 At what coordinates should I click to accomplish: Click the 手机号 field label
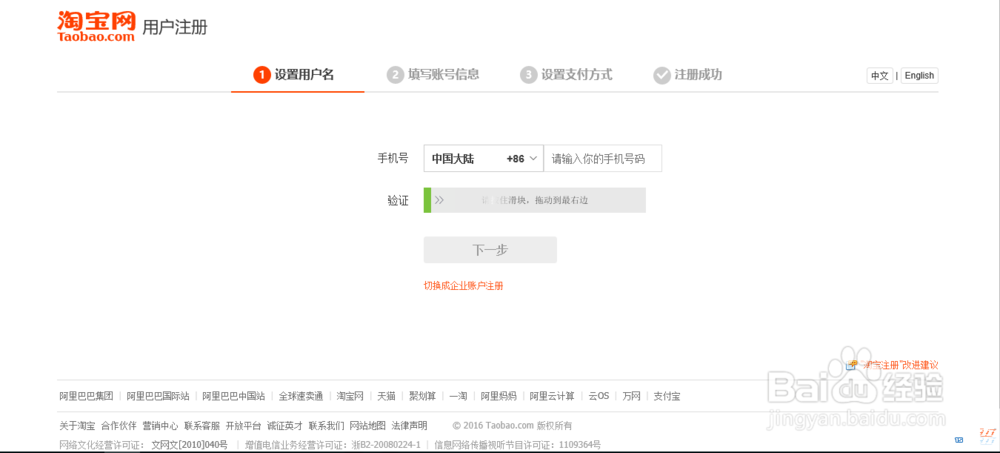393,159
